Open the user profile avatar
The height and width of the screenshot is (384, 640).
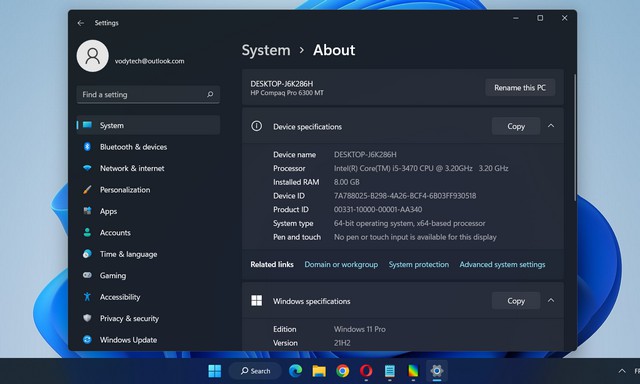[93, 56]
